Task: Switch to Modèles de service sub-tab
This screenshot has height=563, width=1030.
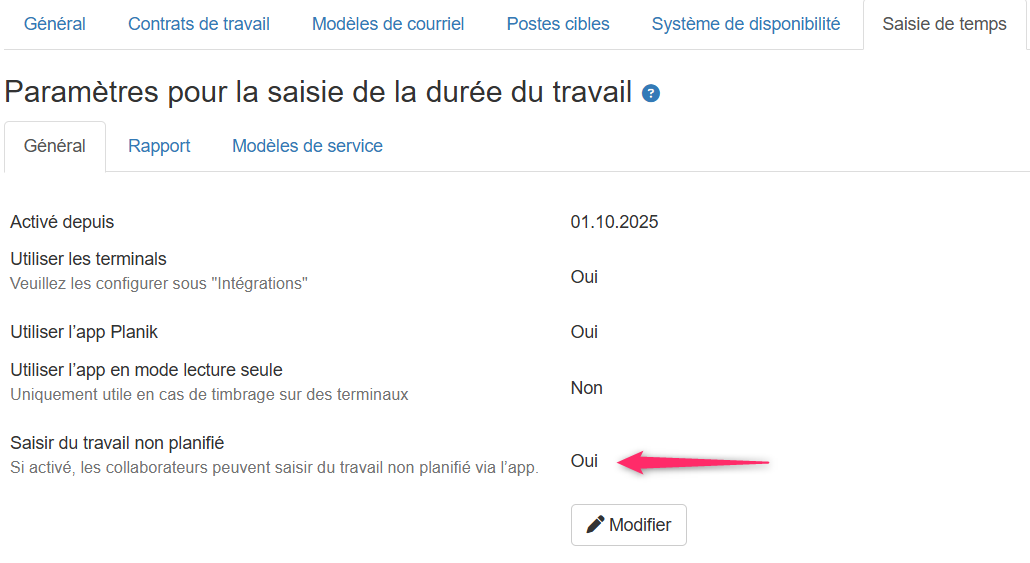Action: tap(307, 146)
